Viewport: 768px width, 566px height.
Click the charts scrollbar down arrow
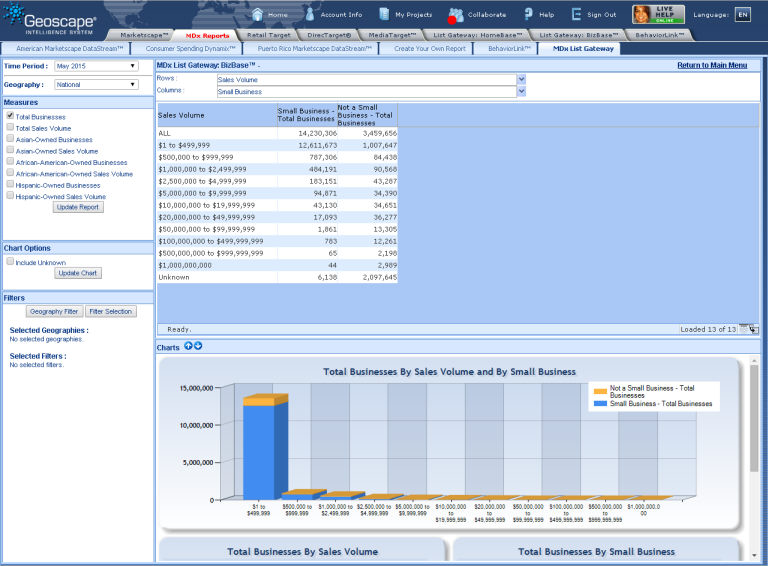click(x=754, y=555)
